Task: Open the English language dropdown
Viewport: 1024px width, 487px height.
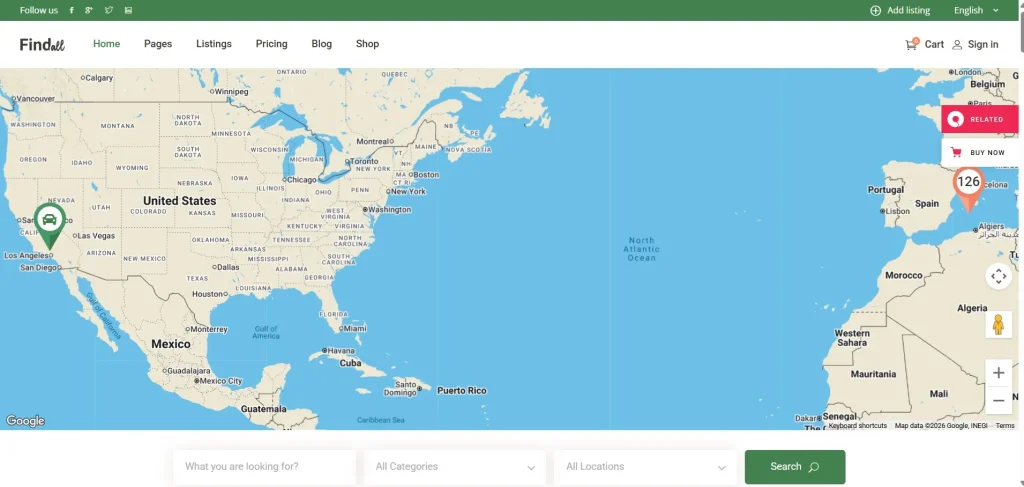Action: pyautogui.click(x=976, y=10)
